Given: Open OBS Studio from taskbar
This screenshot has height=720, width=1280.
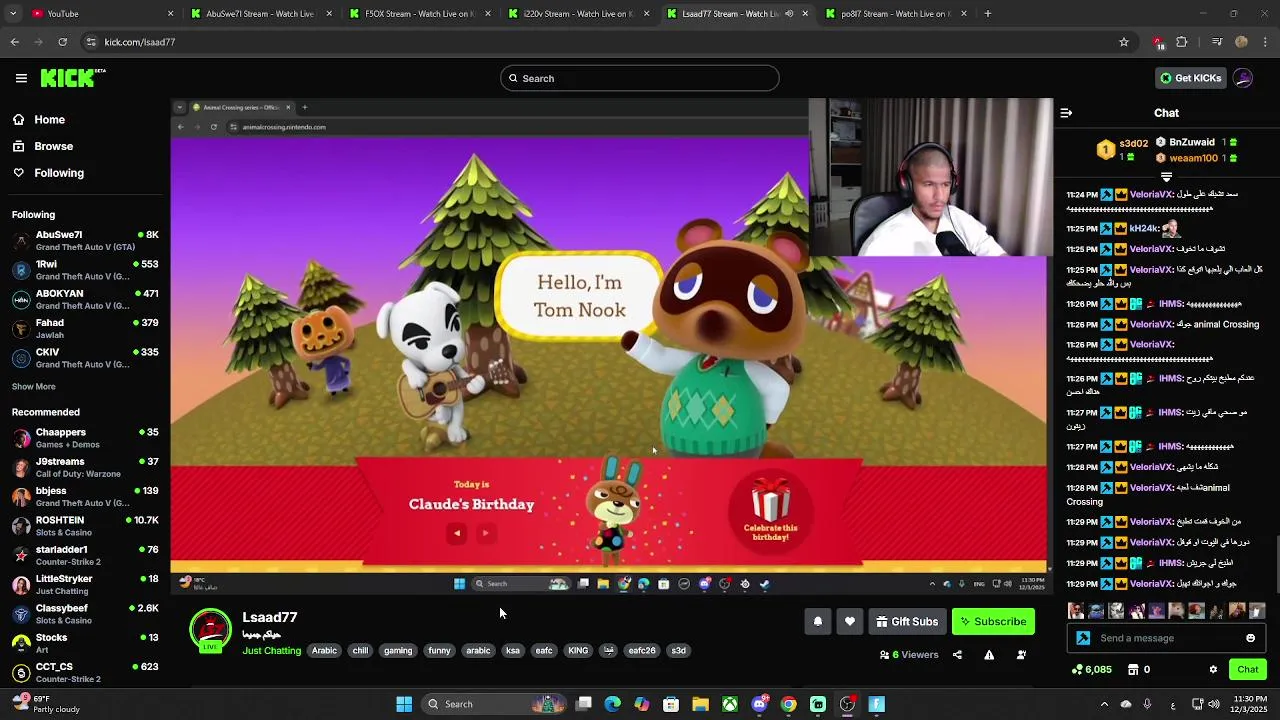Looking at the screenshot, I should (848, 705).
